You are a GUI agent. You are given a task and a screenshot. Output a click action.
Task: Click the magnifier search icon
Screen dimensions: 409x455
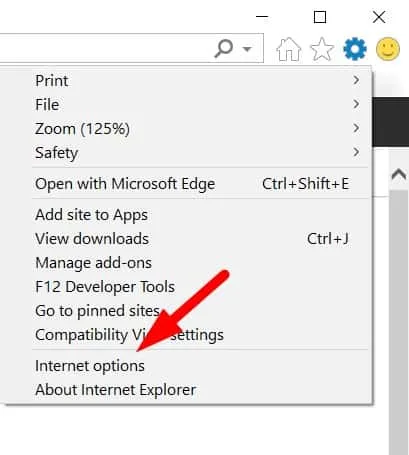point(223,49)
